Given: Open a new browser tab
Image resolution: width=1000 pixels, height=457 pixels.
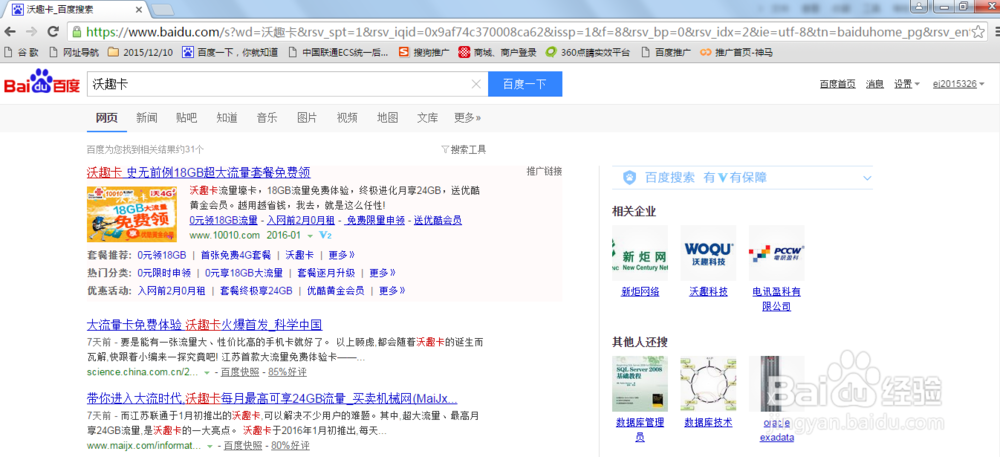Looking at the screenshot, I should pyautogui.click(x=163, y=9).
